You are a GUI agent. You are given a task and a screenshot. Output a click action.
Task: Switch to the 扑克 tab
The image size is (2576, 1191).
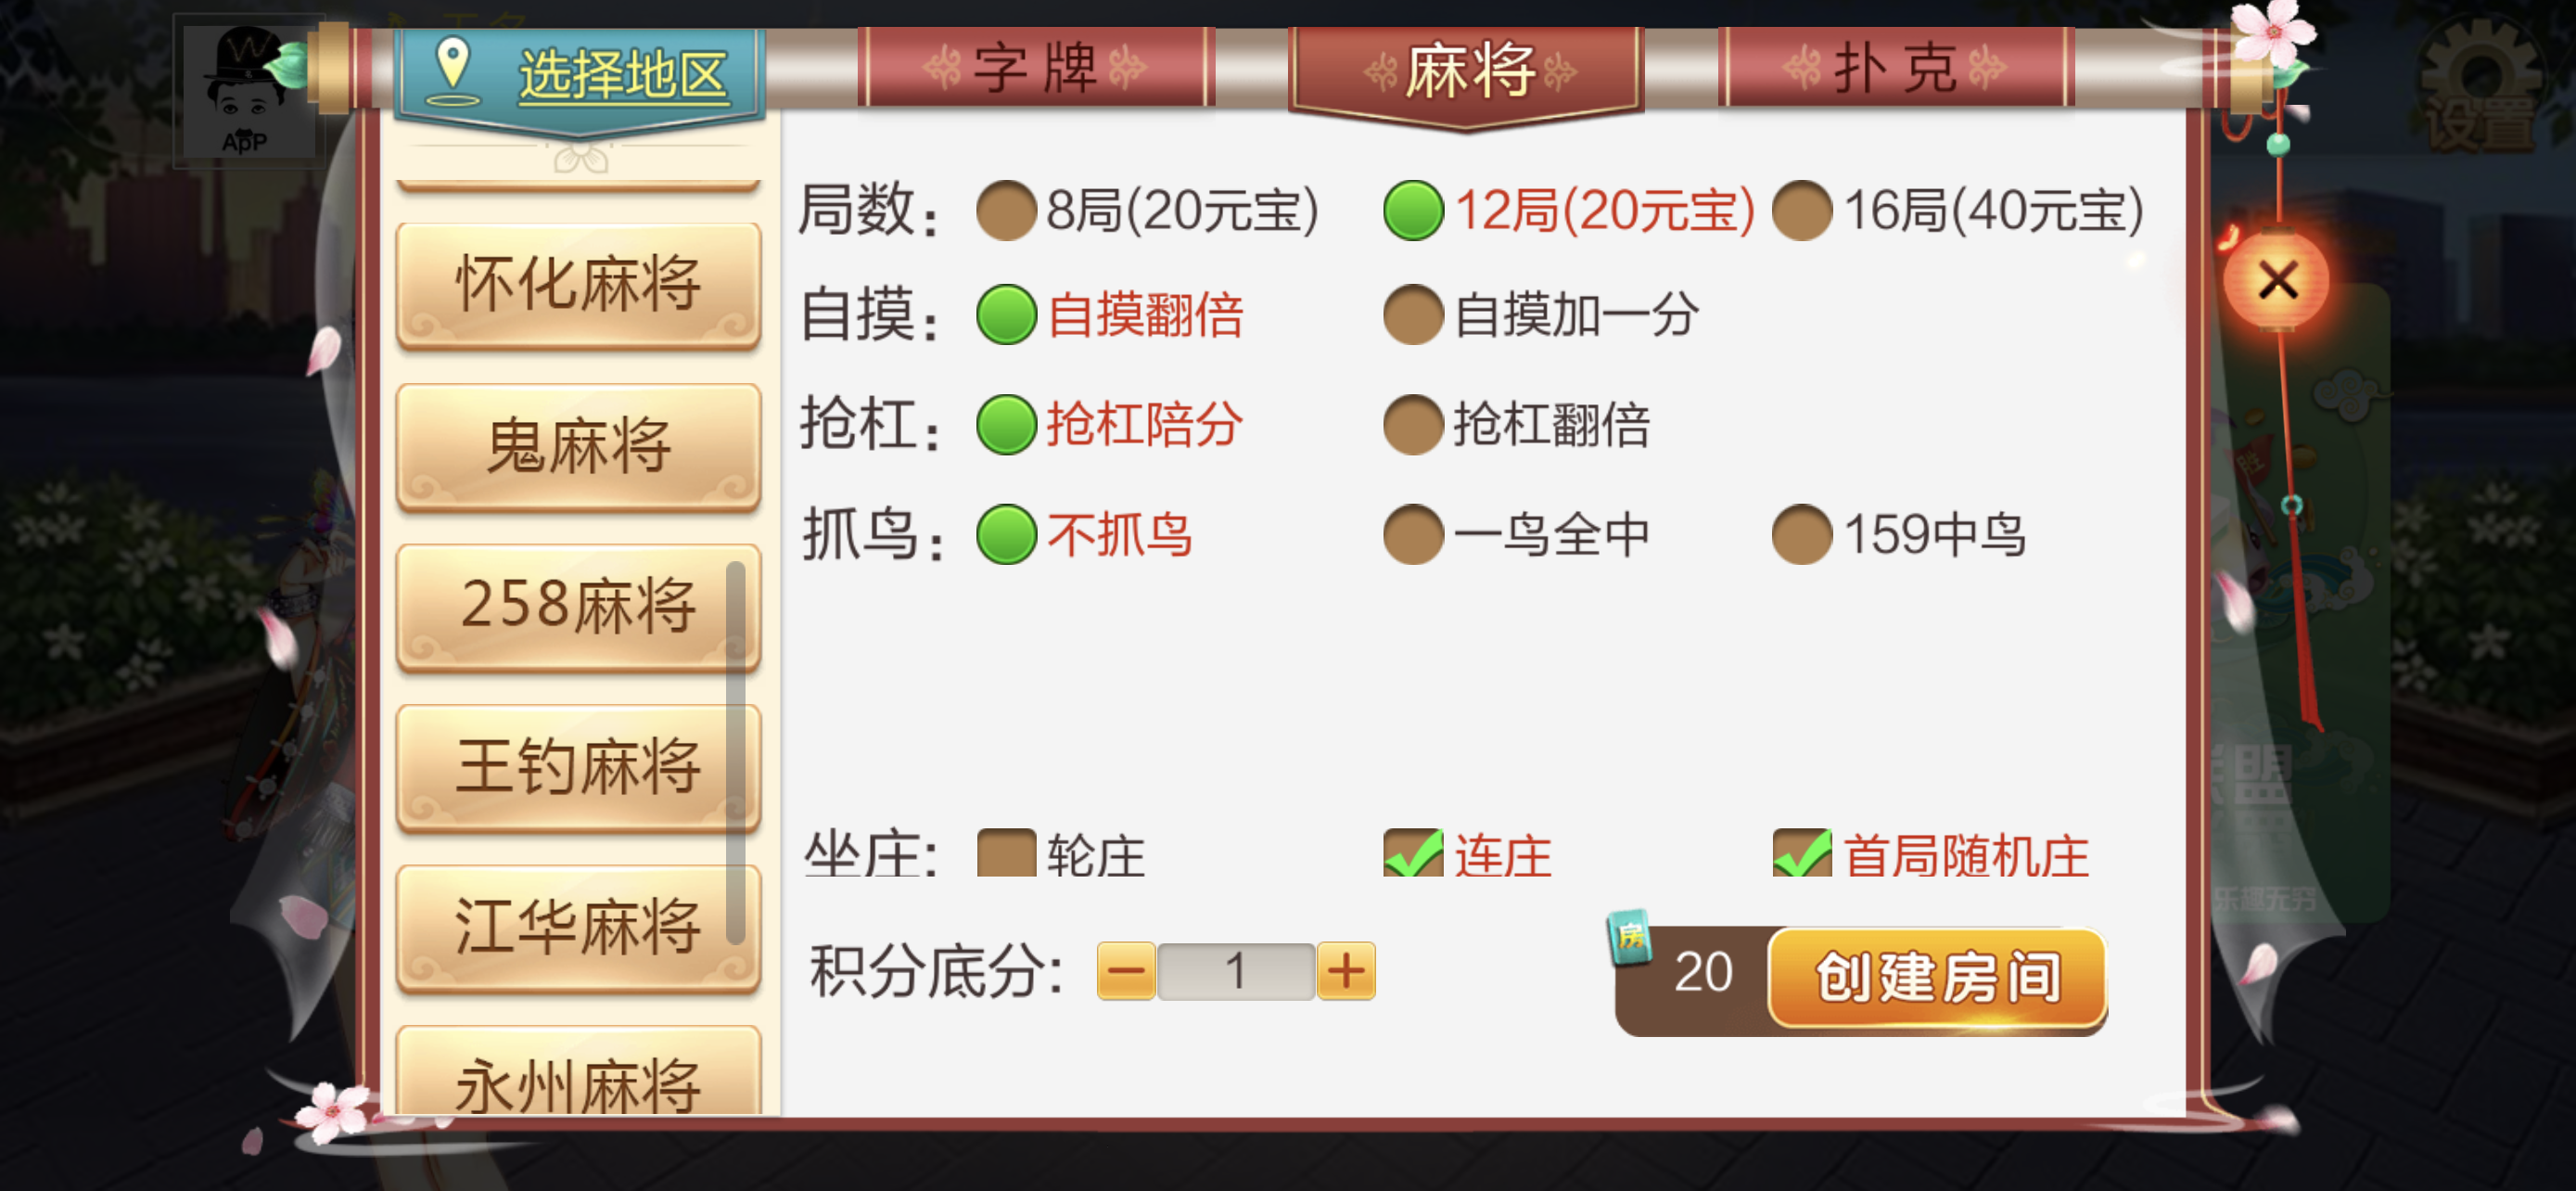pyautogui.click(x=1896, y=68)
